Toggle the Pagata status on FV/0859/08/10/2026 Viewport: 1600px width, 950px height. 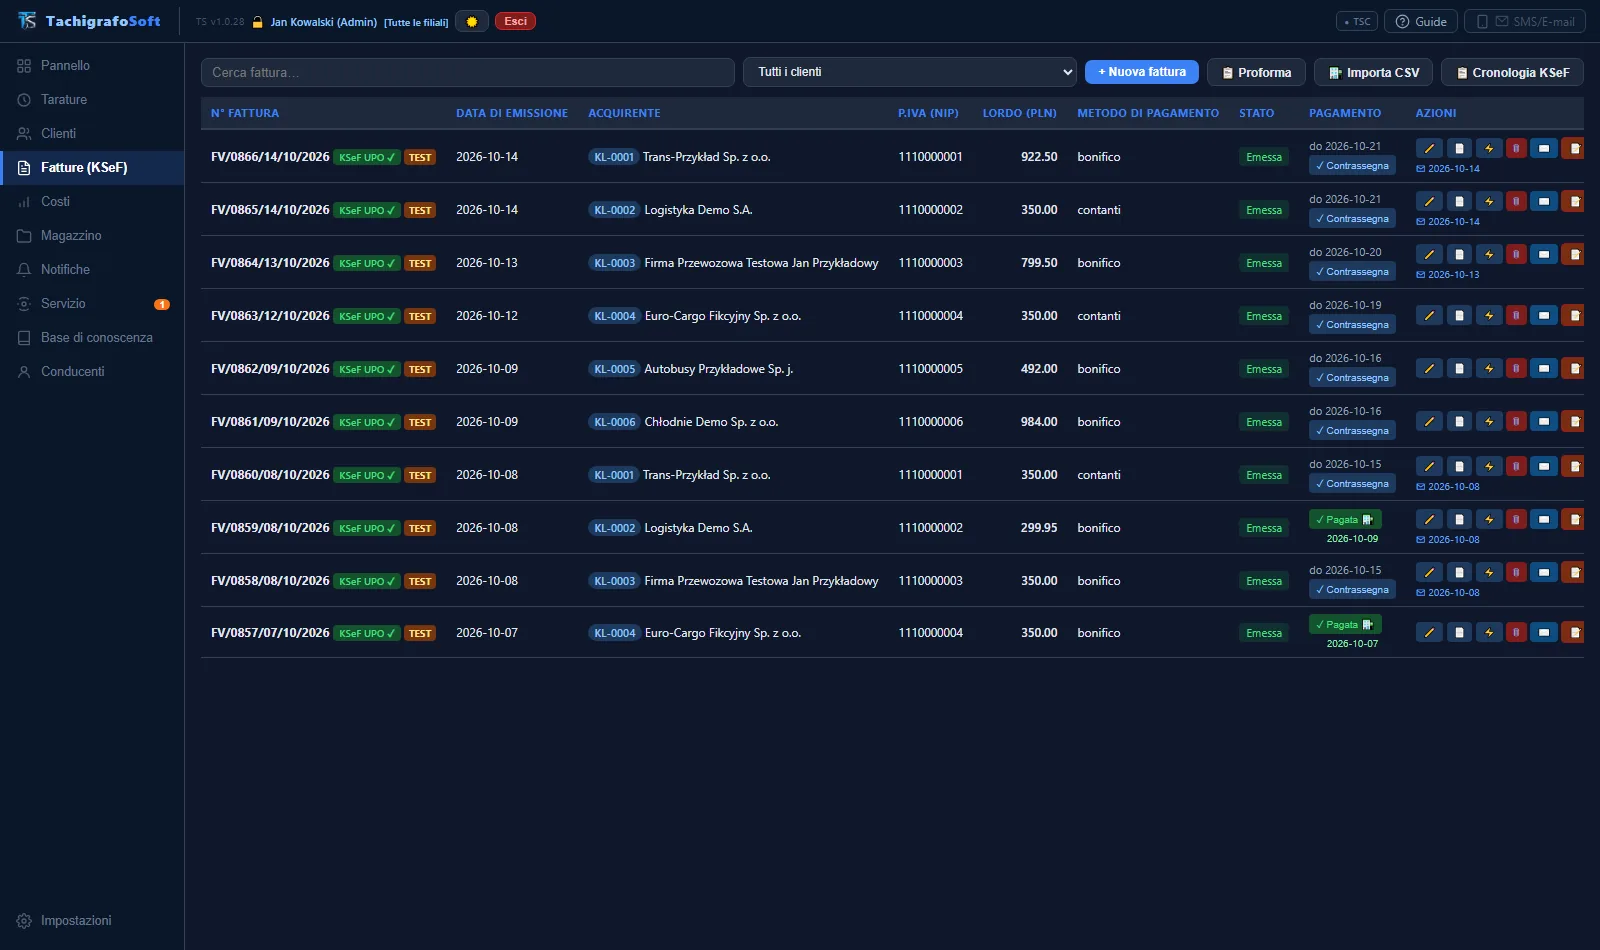pyautogui.click(x=1345, y=519)
